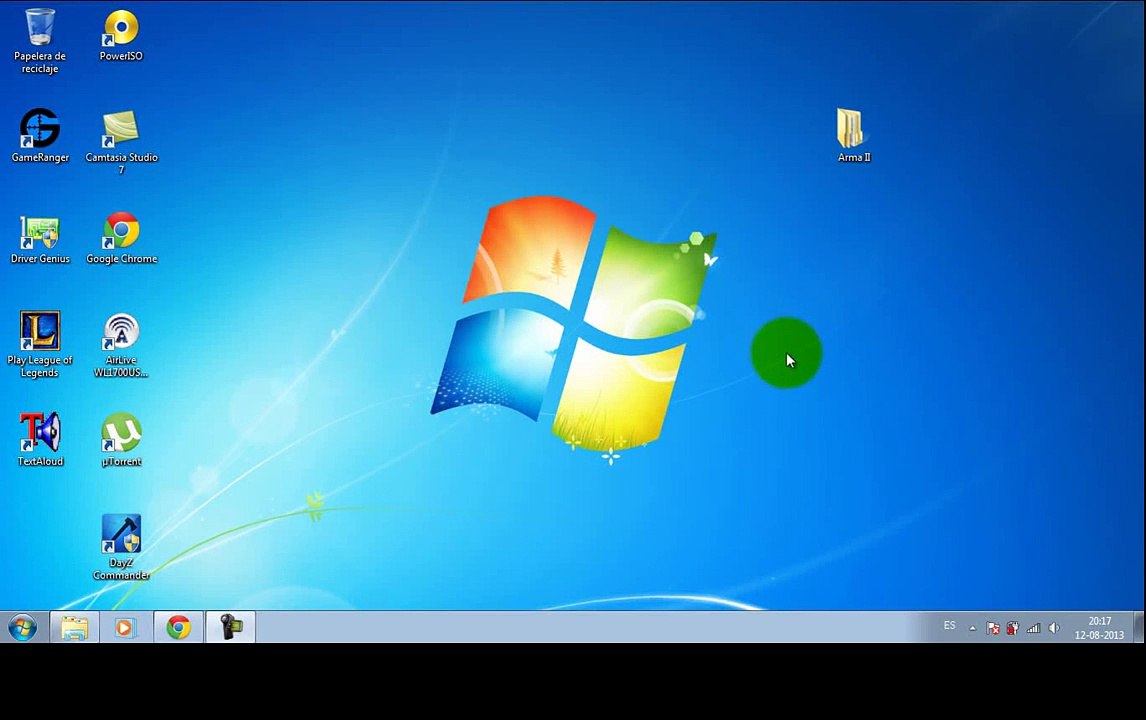Screen dimensions: 1146x720
Task: Select the Camtasia Studio 7 shortcut
Action: pos(121,143)
